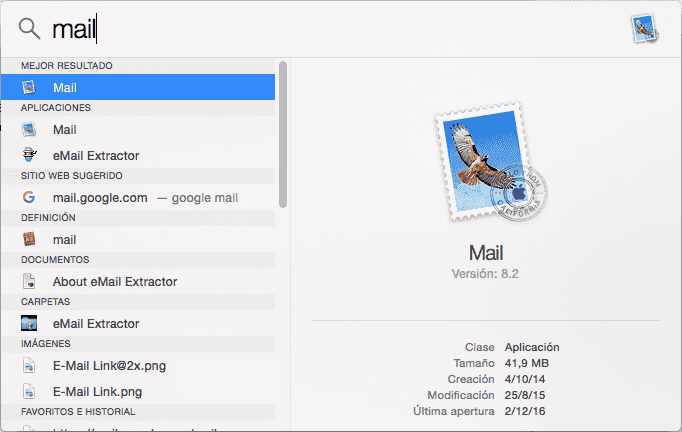Open the mail.google.com suggested website
The width and height of the screenshot is (682, 432).
pyautogui.click(x=138, y=198)
